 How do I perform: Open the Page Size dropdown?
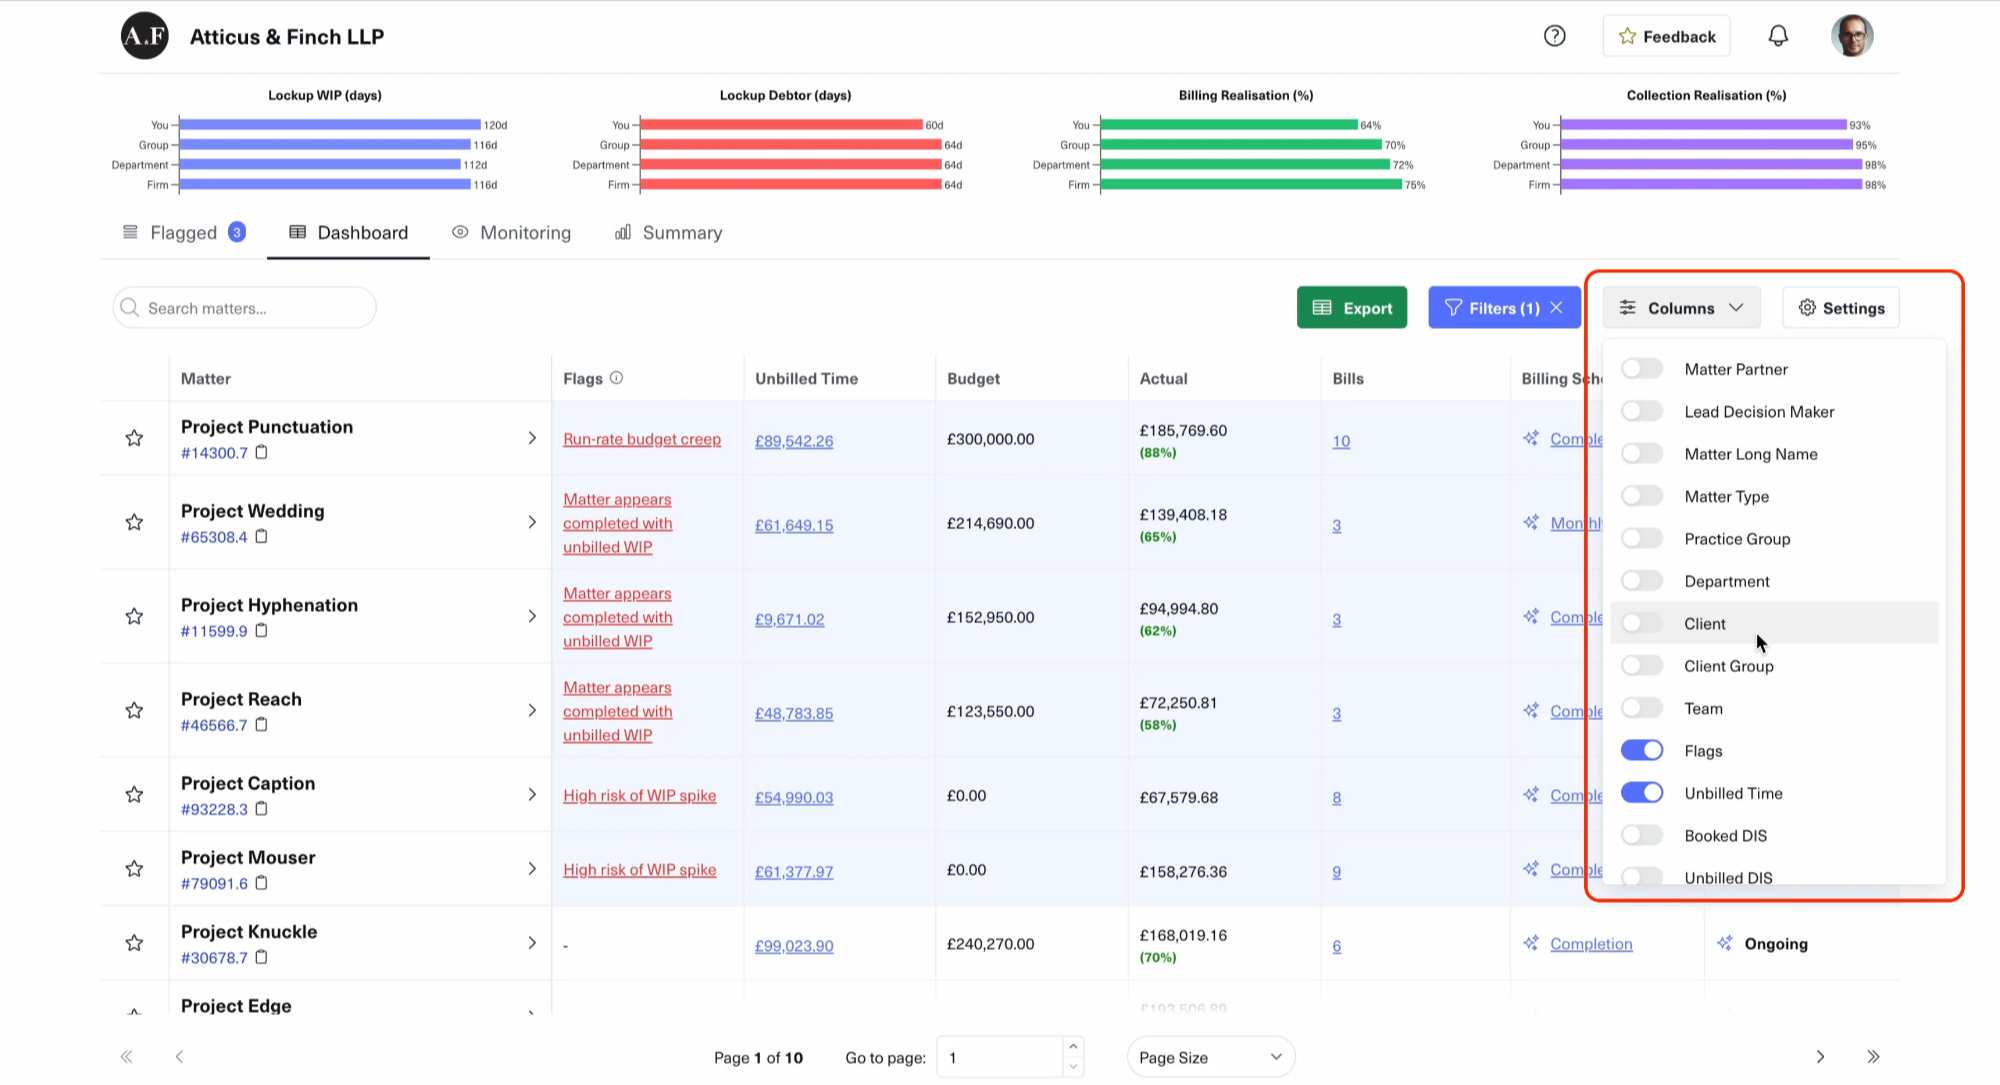click(x=1210, y=1057)
